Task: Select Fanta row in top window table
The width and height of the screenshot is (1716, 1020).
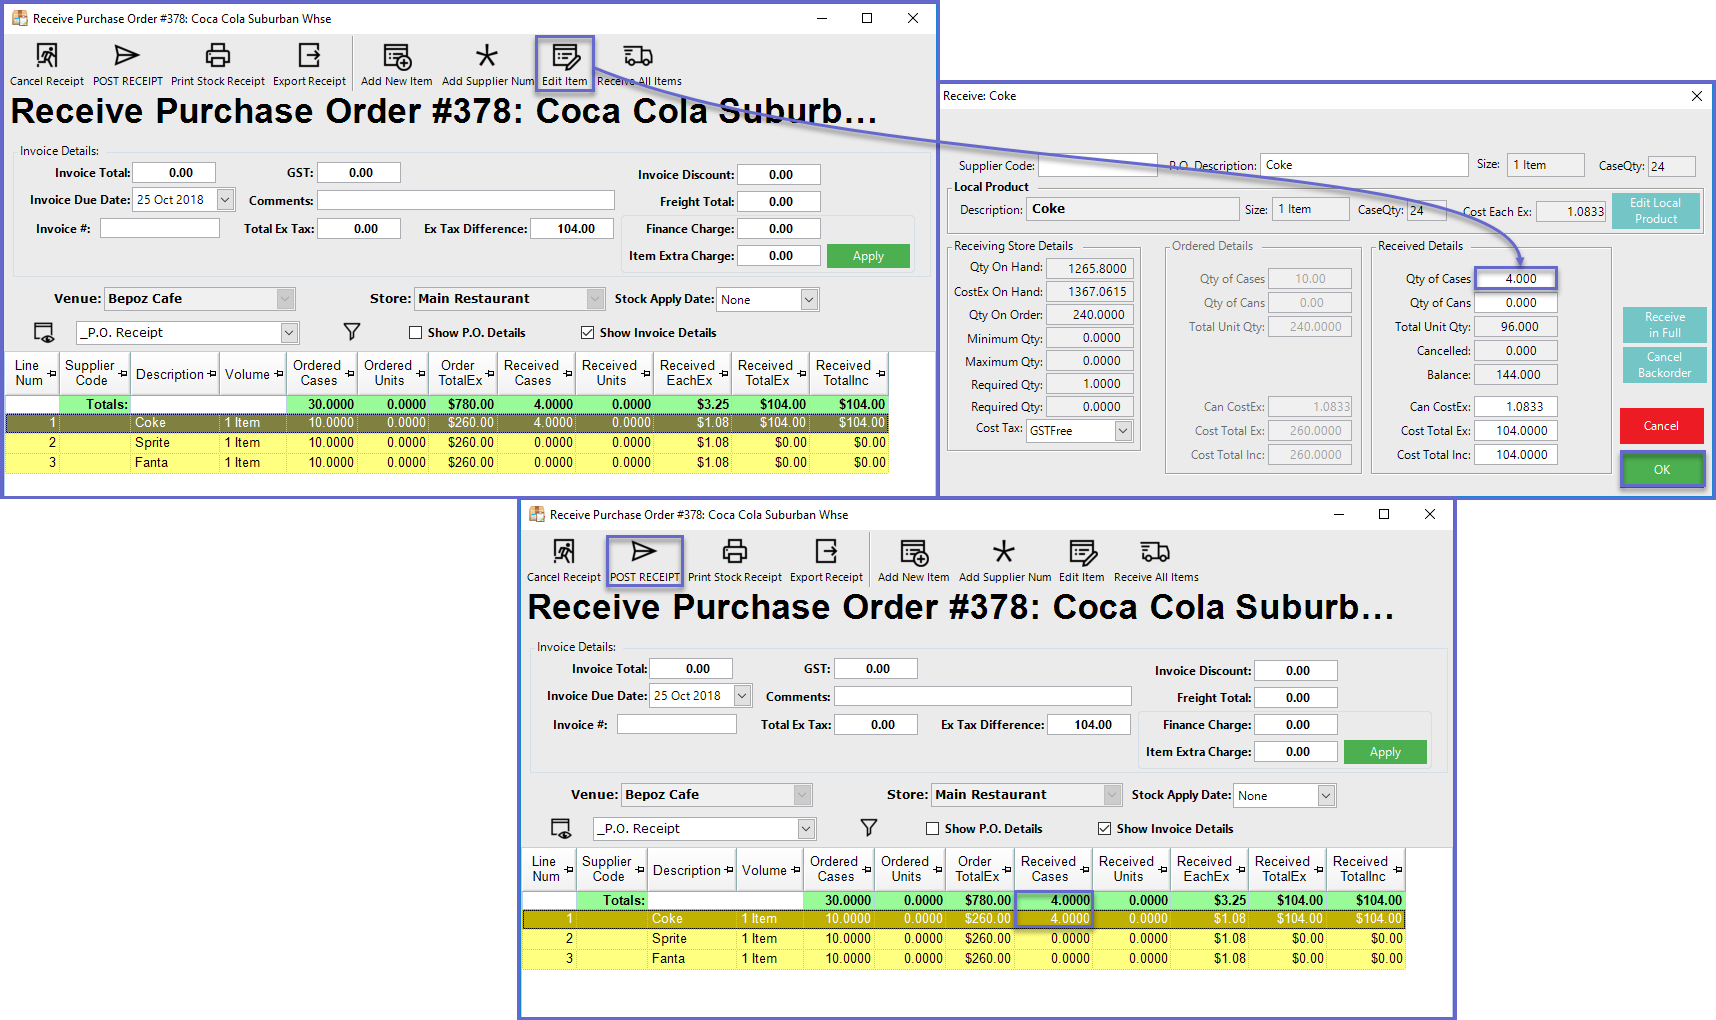Action: tap(447, 463)
